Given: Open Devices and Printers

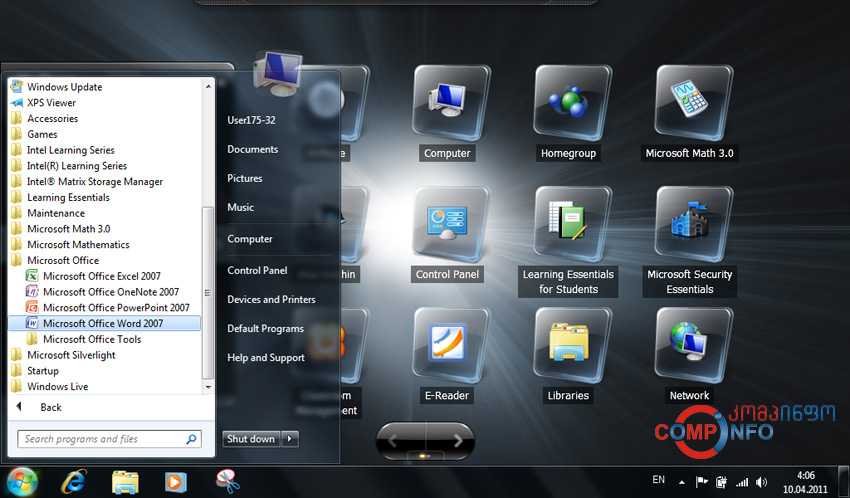Looking at the screenshot, I should tap(271, 299).
